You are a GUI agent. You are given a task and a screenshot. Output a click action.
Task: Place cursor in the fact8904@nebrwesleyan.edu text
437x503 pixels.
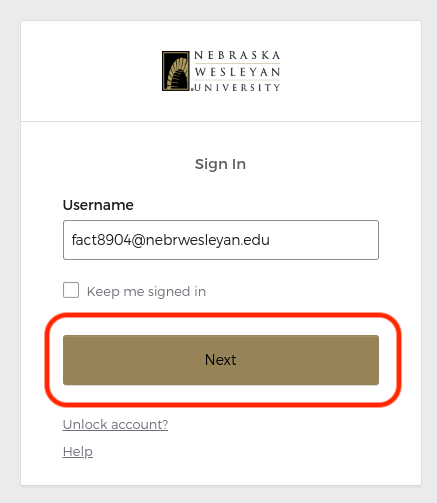click(171, 240)
